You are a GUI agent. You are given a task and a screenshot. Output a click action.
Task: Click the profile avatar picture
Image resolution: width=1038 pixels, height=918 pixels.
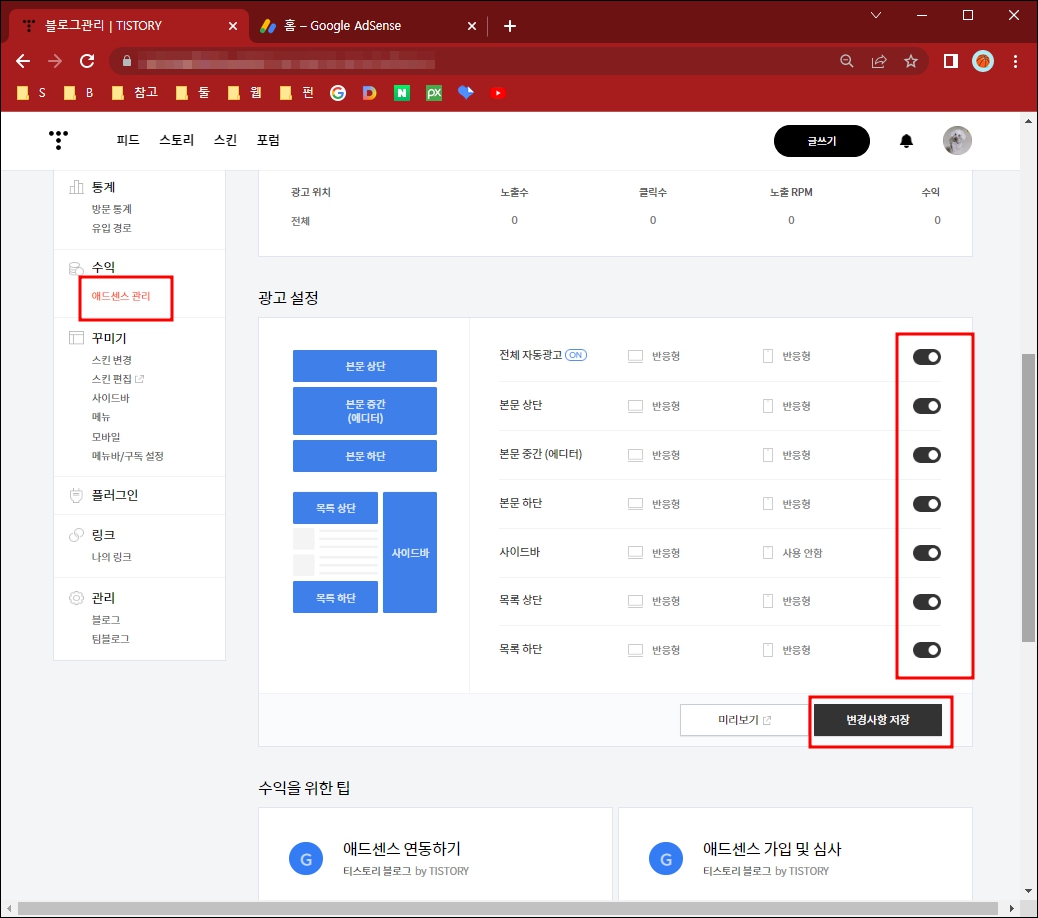(956, 140)
